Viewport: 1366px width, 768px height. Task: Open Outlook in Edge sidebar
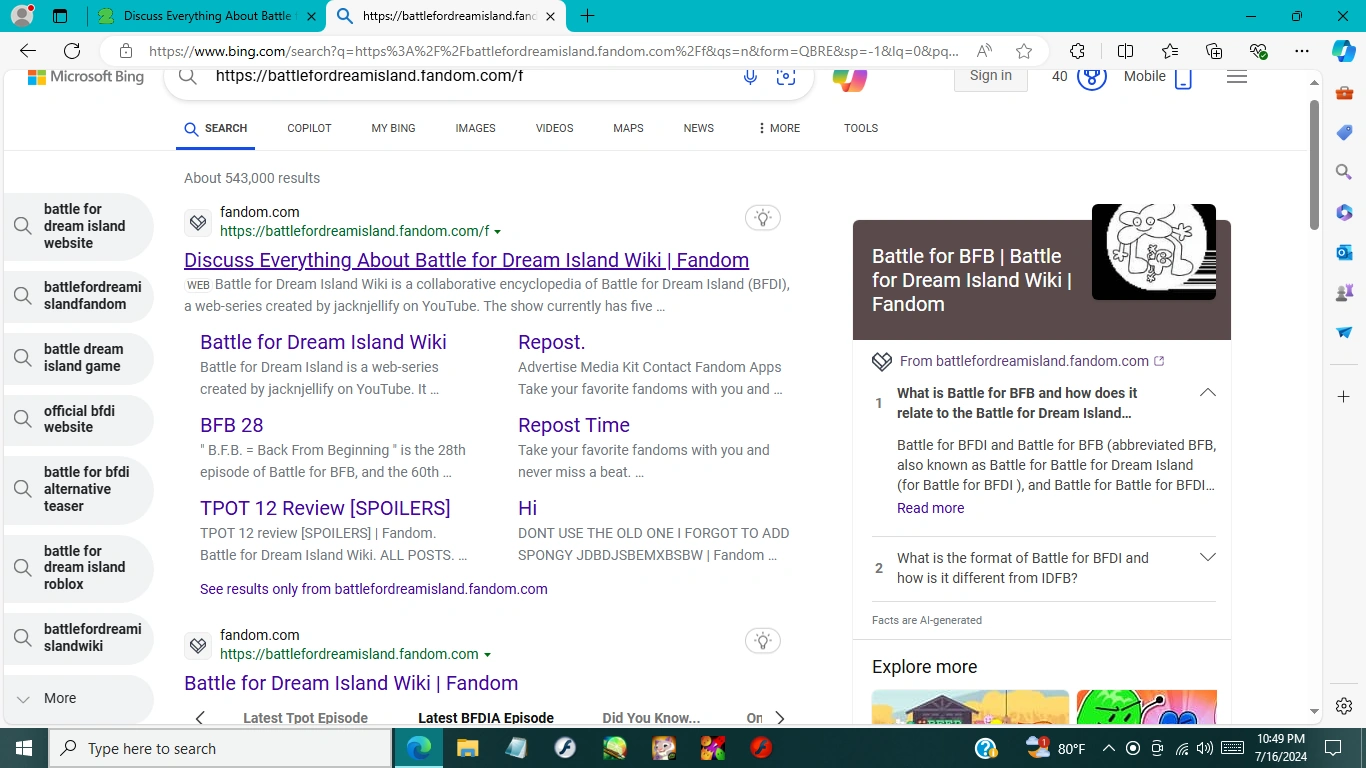coord(1344,253)
